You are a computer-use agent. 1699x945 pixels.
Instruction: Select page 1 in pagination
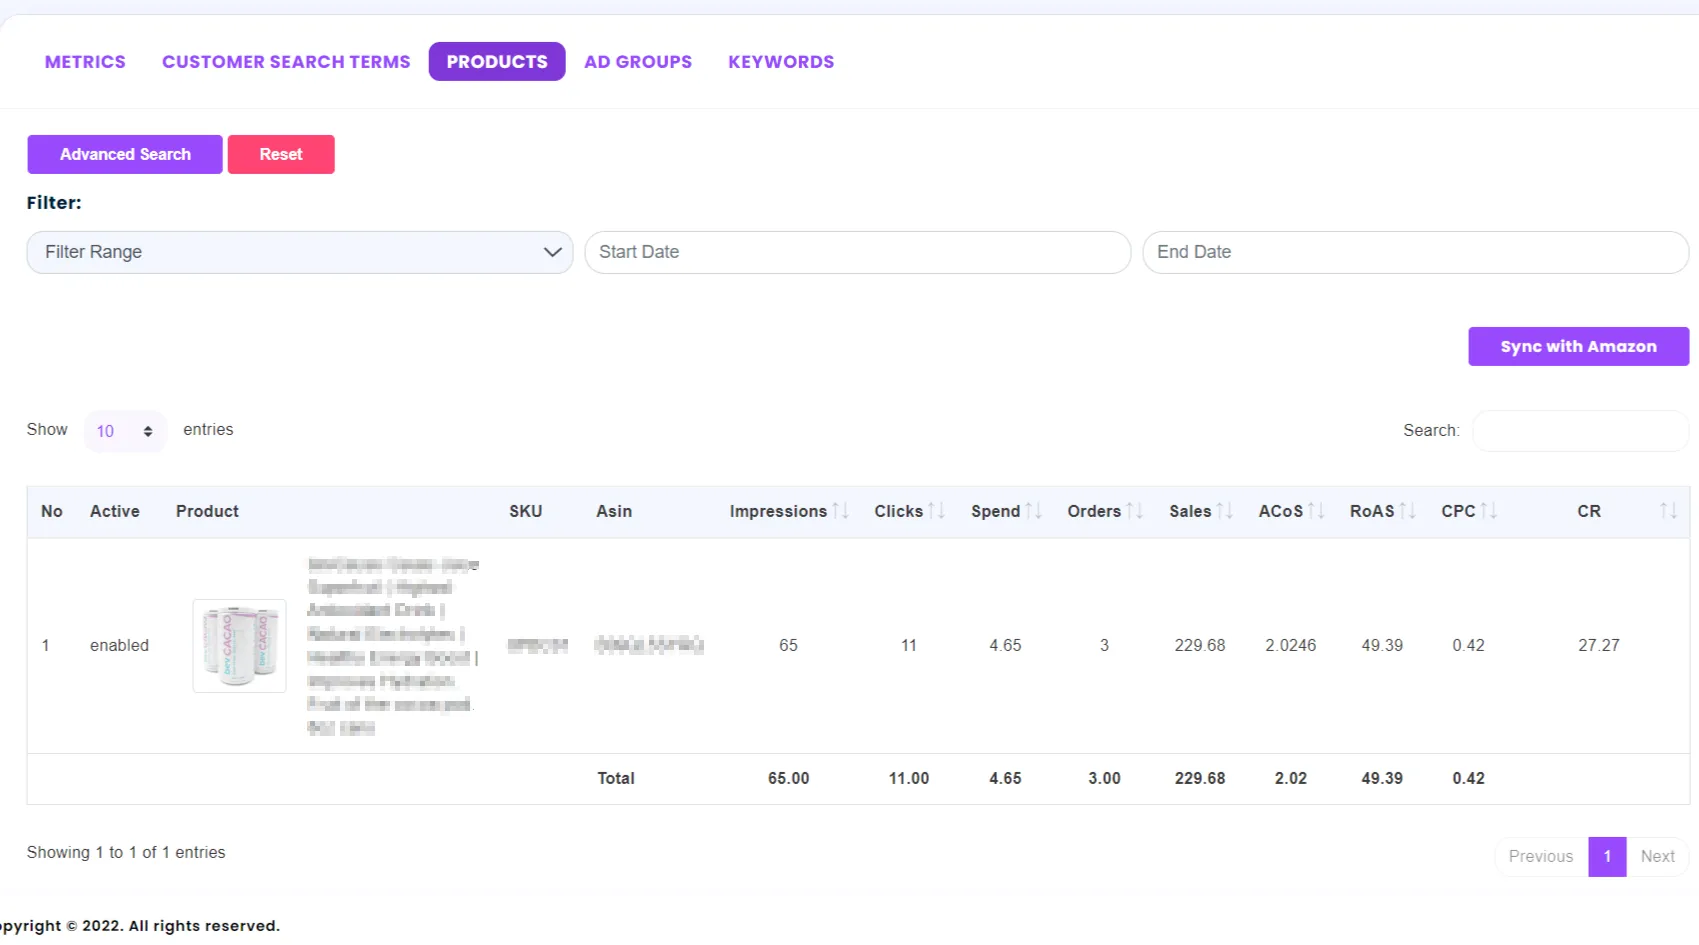(x=1607, y=857)
